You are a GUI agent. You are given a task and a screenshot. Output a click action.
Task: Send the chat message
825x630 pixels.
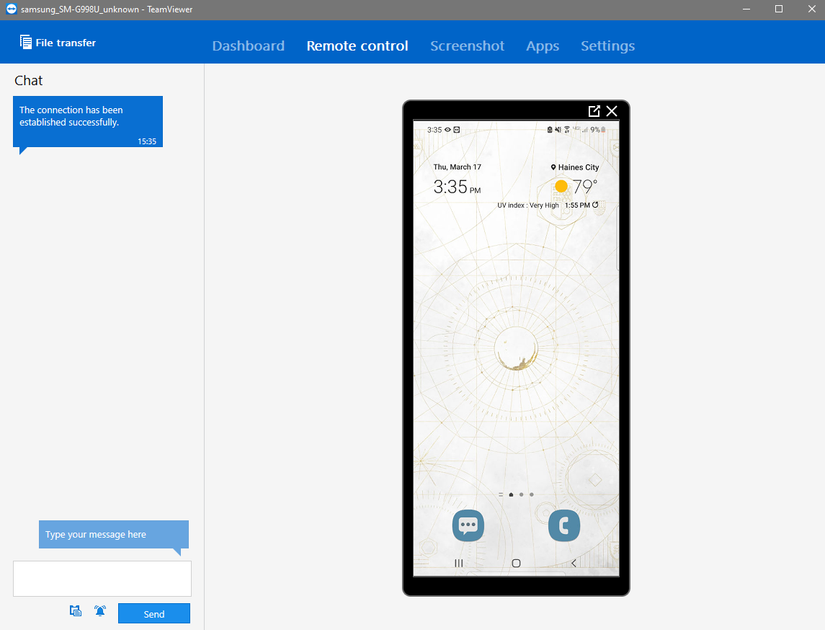(x=154, y=614)
